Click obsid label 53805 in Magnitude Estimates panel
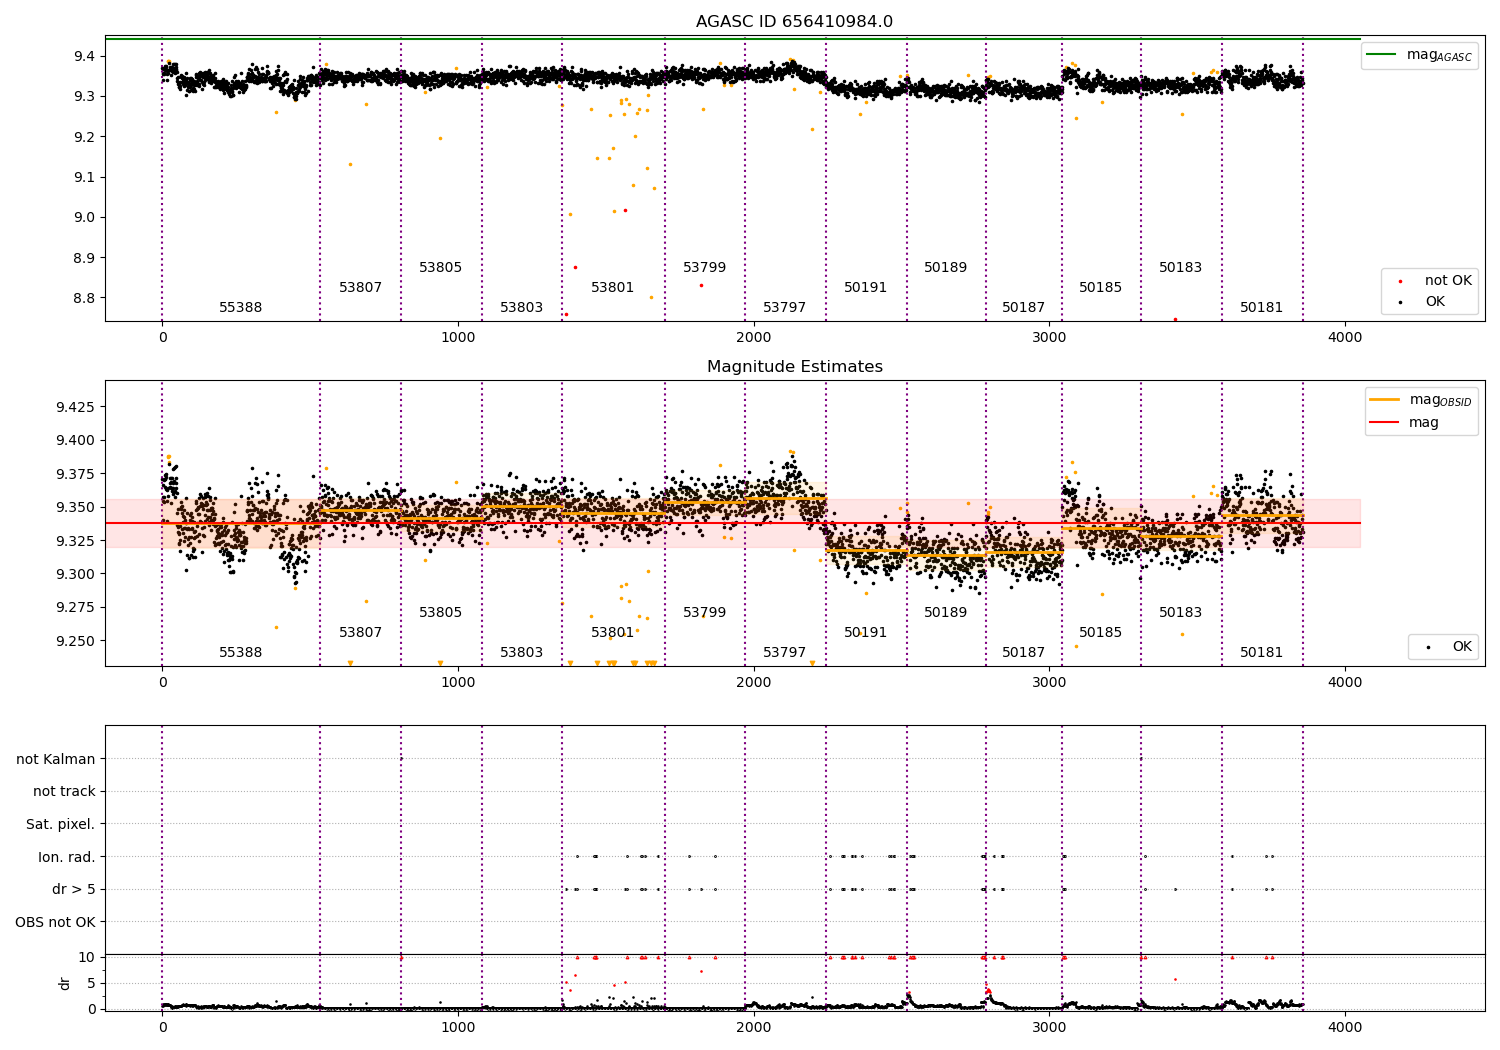 click(441, 613)
